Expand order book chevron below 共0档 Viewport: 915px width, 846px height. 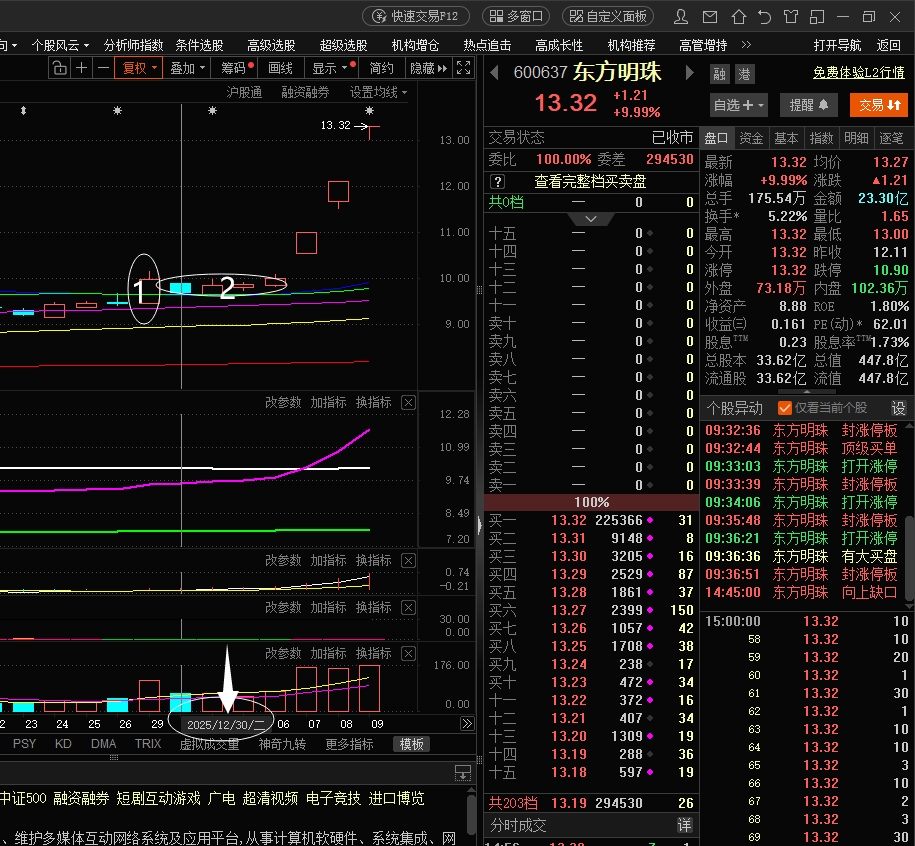point(591,219)
